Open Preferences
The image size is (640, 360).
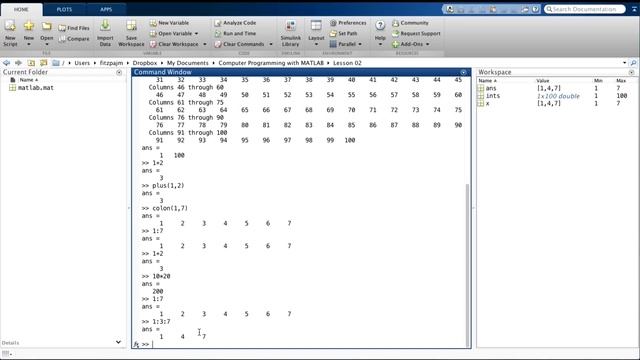(x=348, y=23)
